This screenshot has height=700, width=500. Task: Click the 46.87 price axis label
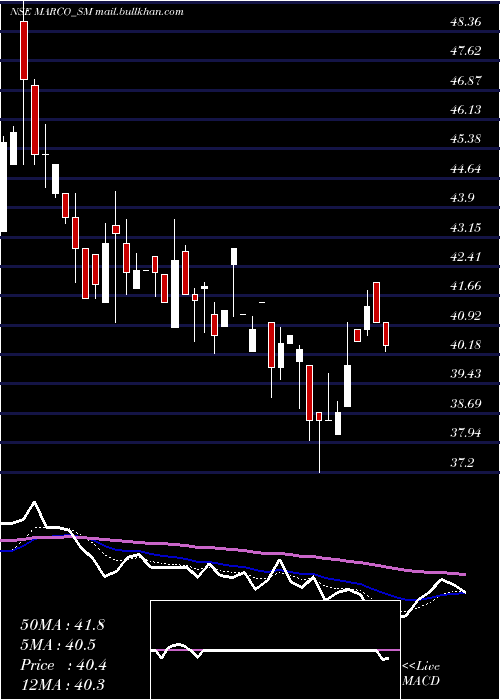(466, 81)
